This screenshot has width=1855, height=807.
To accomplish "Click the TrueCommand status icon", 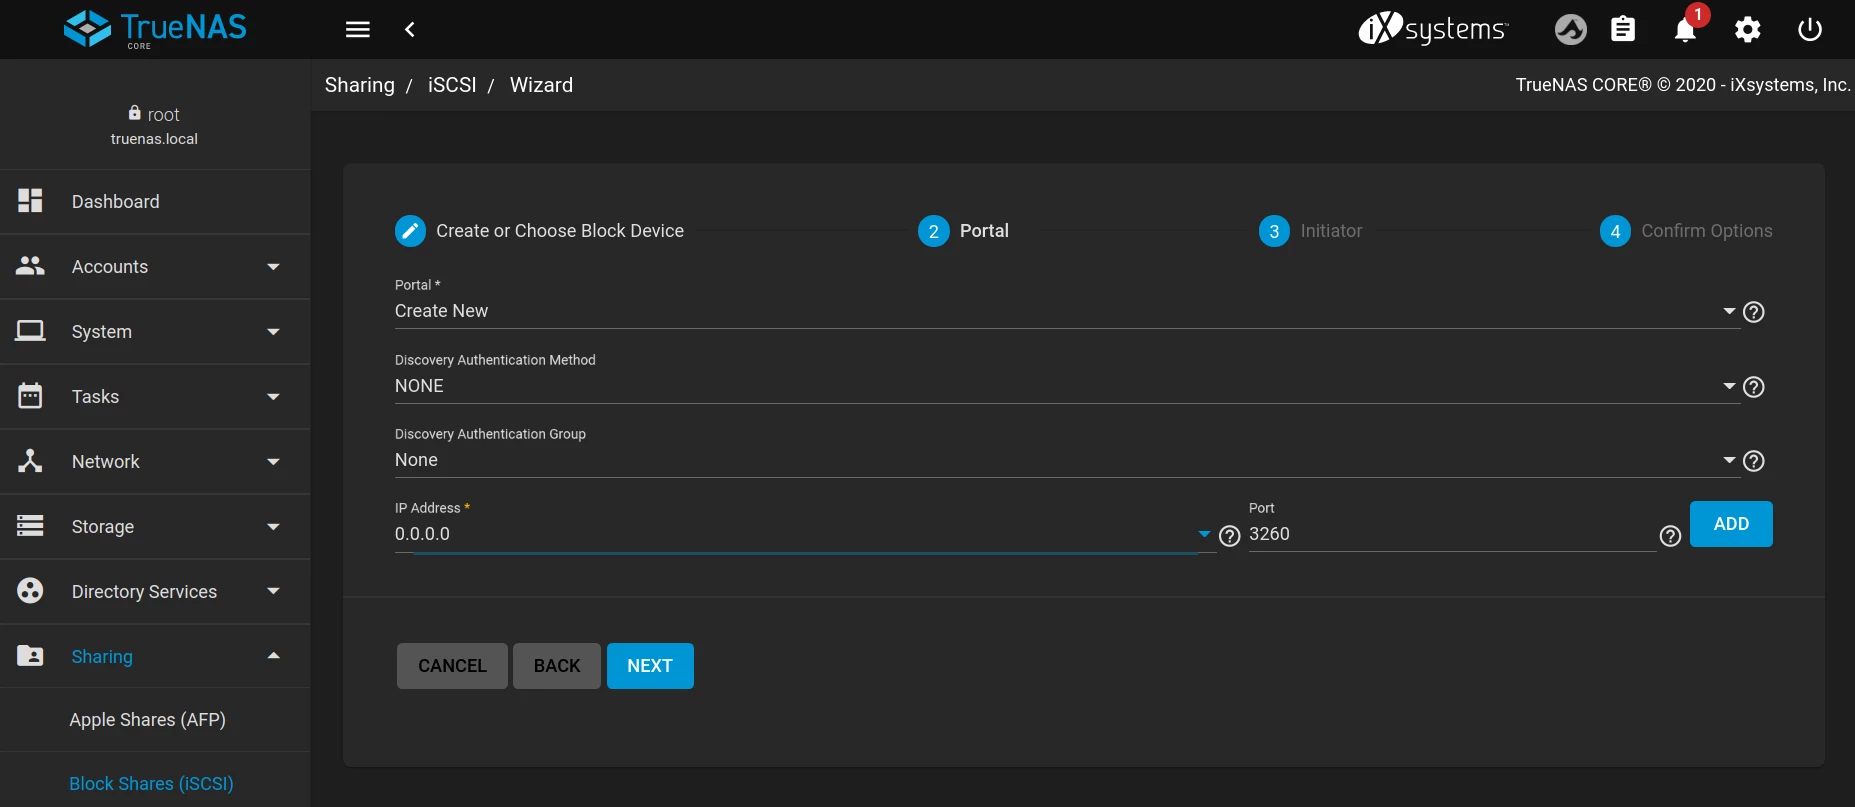I will [x=1570, y=30].
